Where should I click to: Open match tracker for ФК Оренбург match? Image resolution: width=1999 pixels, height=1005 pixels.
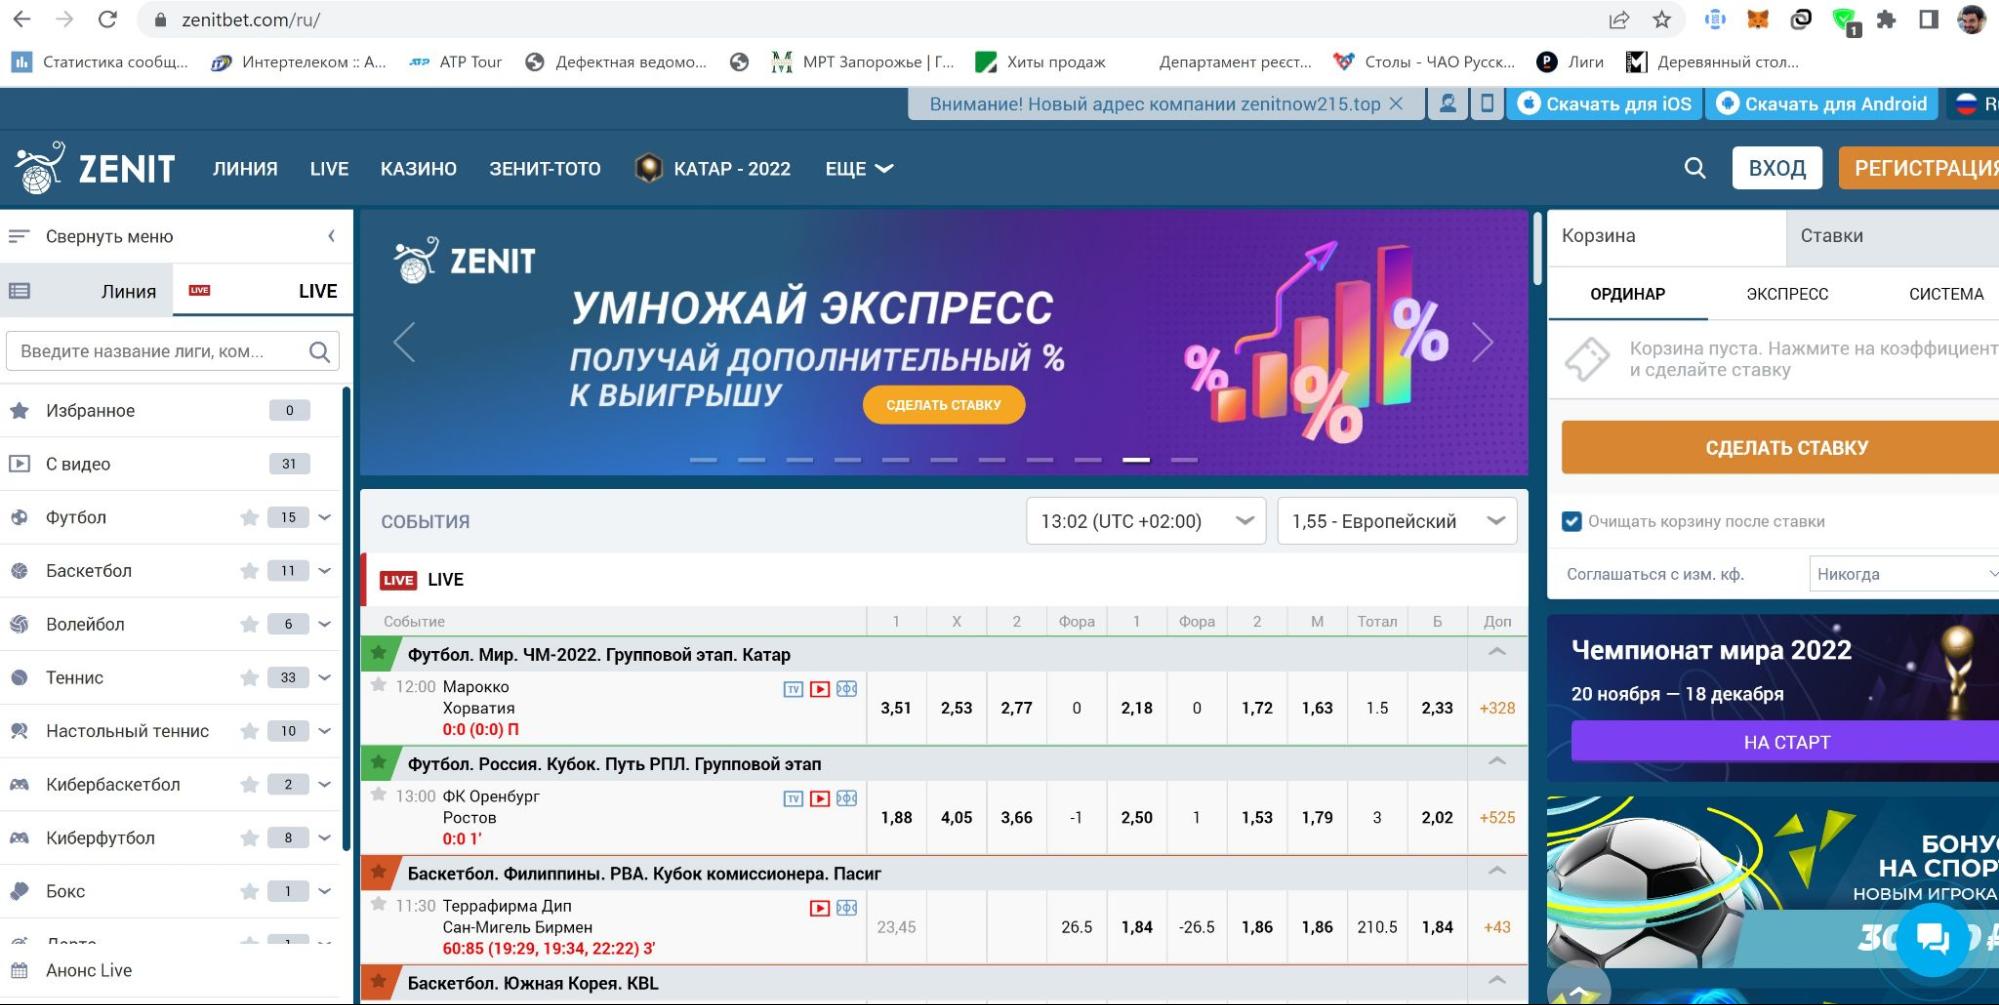(847, 798)
